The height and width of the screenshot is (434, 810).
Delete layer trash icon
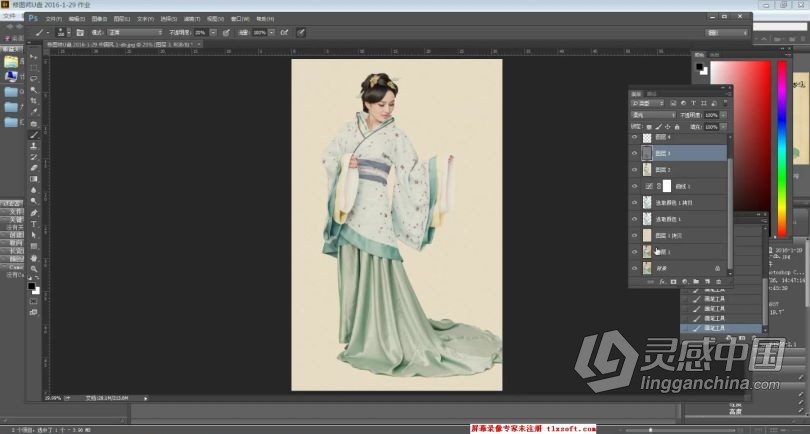pyautogui.click(x=719, y=282)
